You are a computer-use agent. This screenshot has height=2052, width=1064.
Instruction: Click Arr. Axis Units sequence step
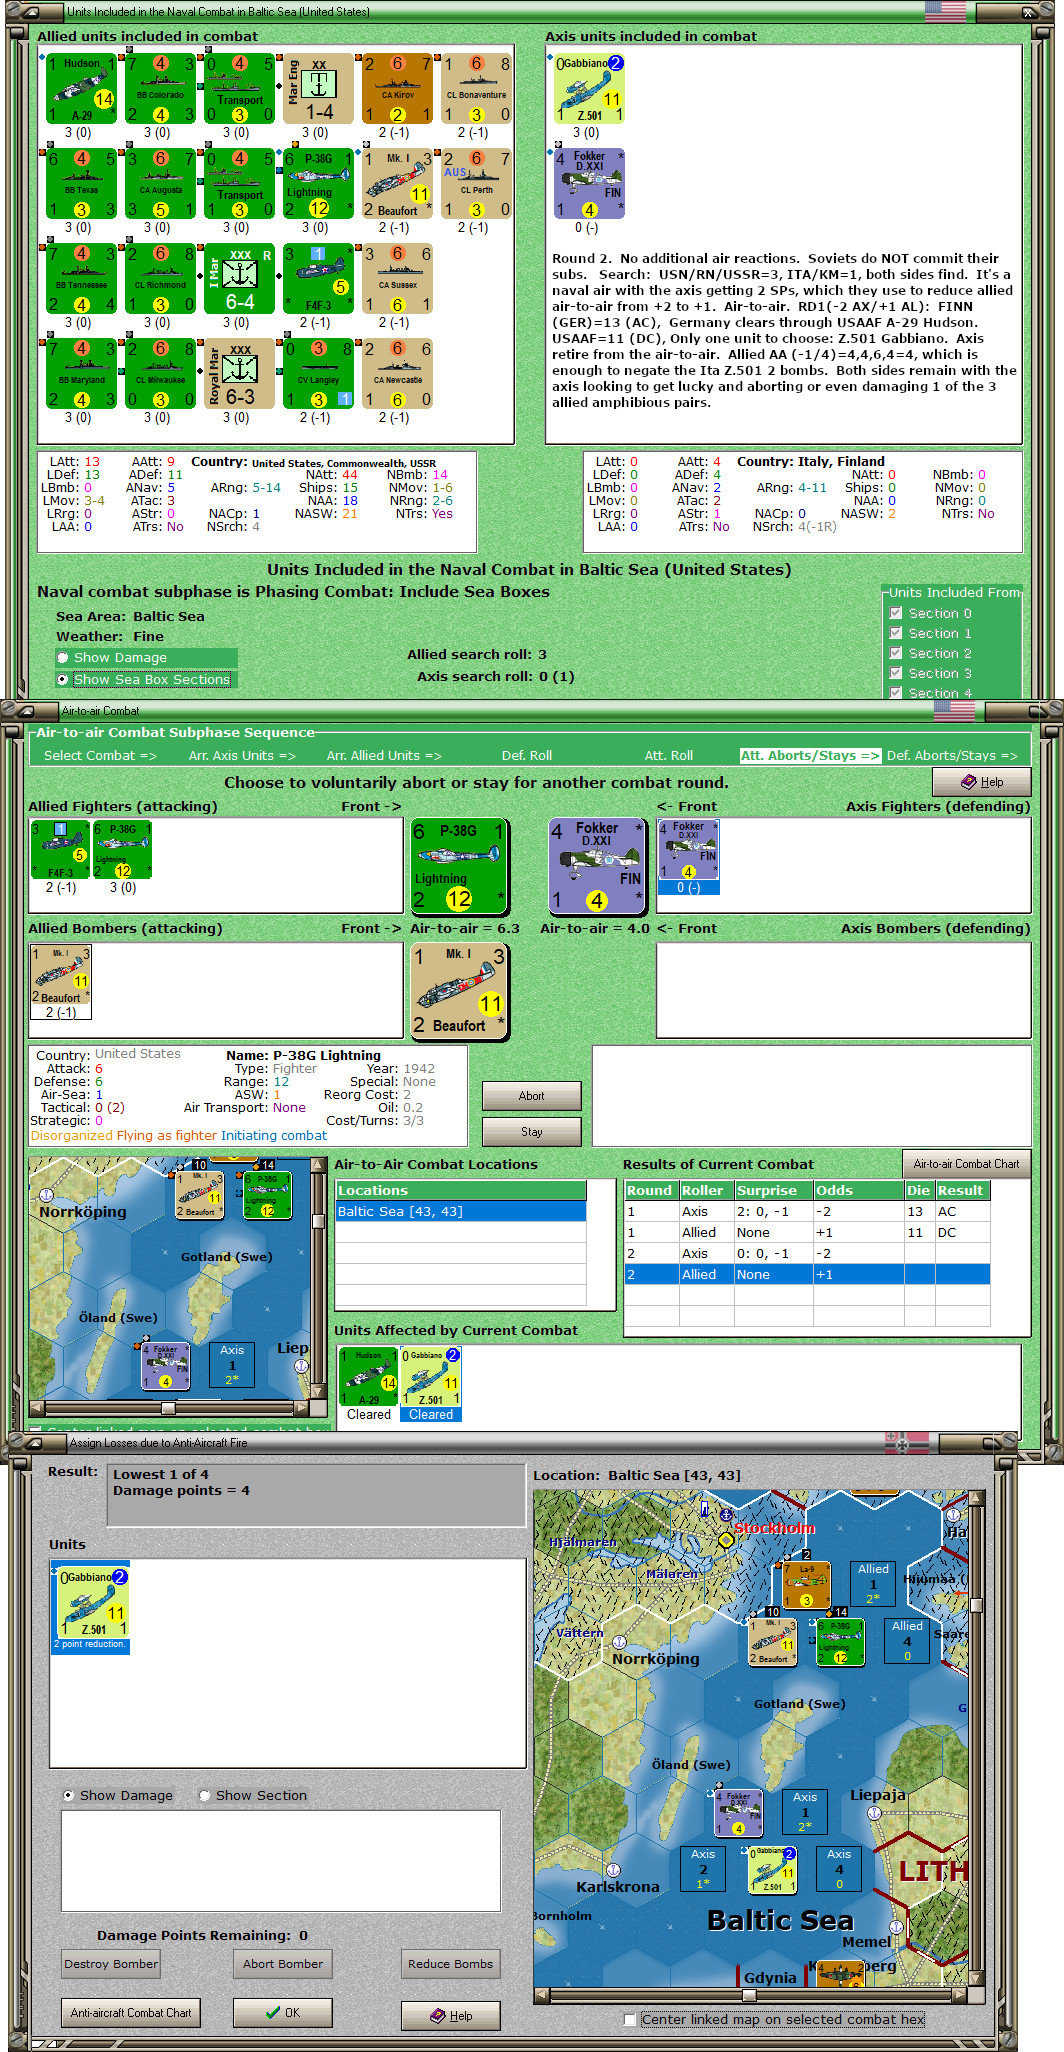(242, 756)
